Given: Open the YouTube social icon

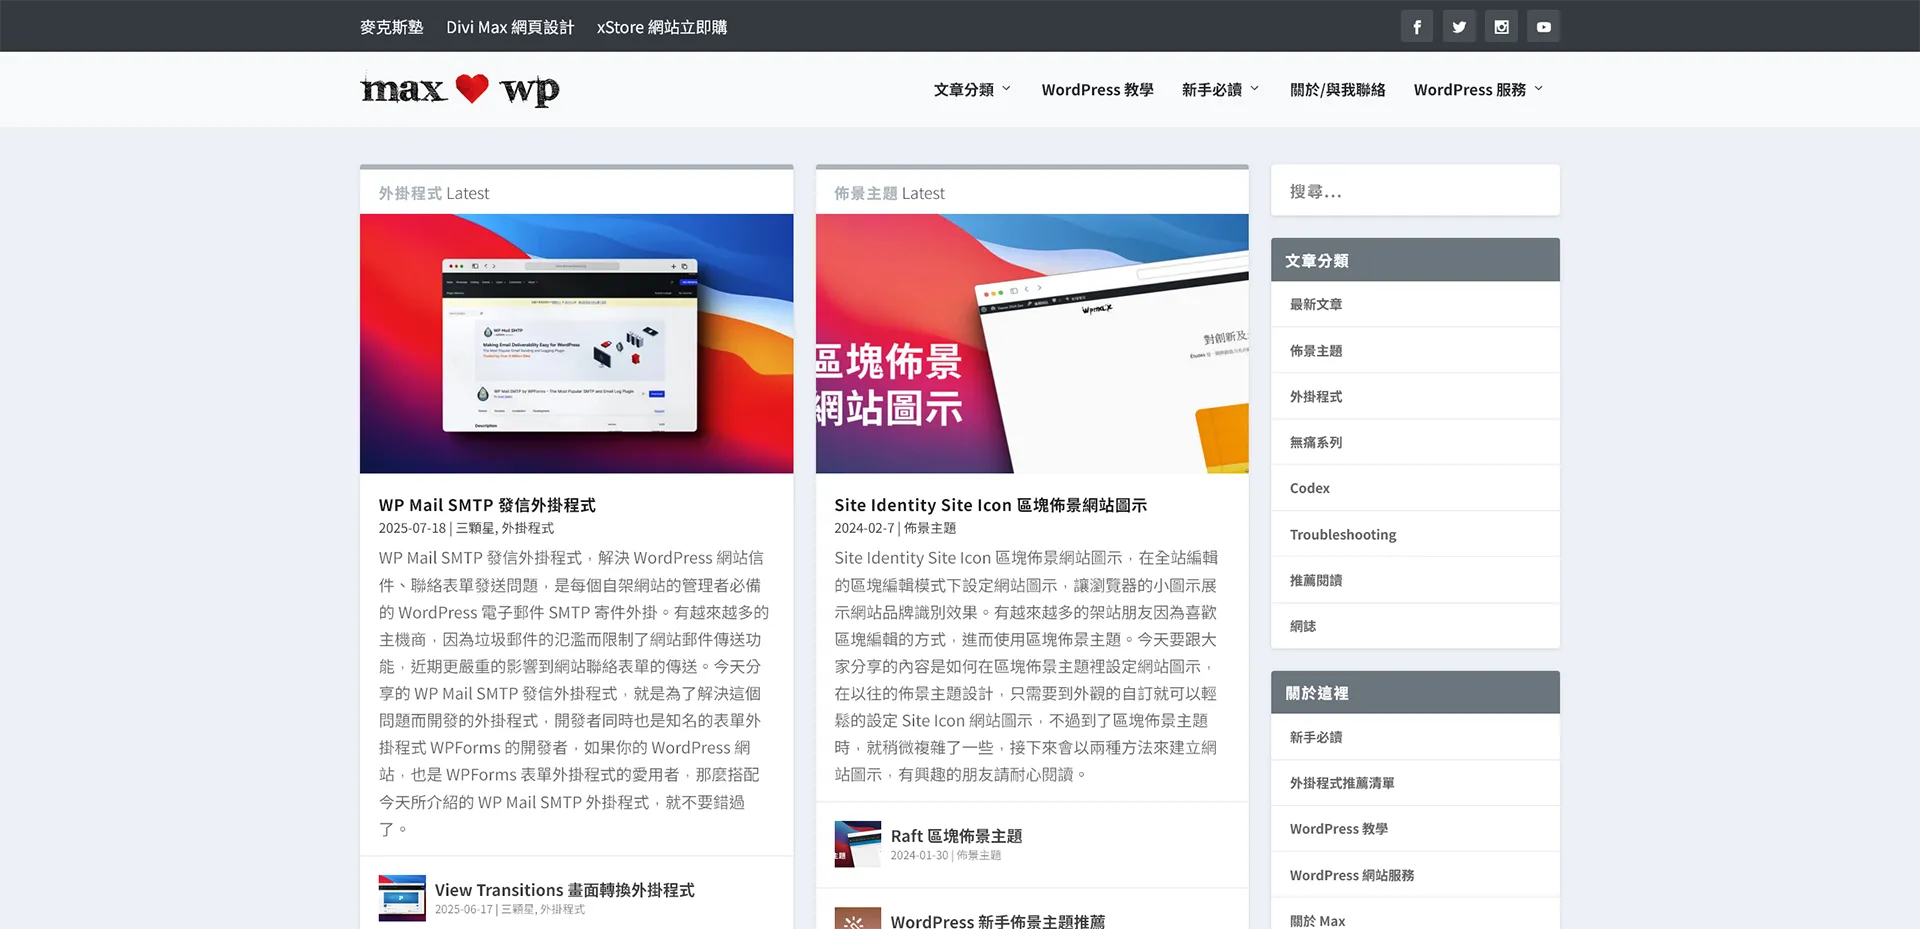Looking at the screenshot, I should [1544, 27].
